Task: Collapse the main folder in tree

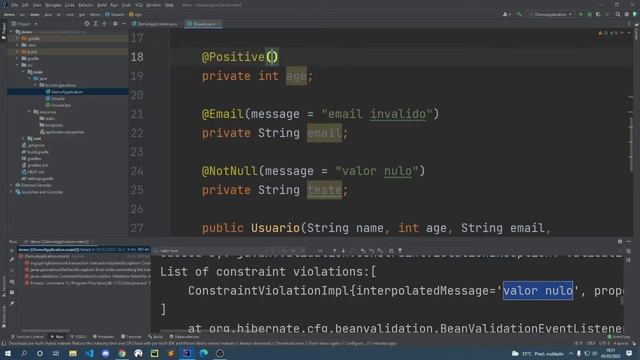Action: [x=23, y=72]
